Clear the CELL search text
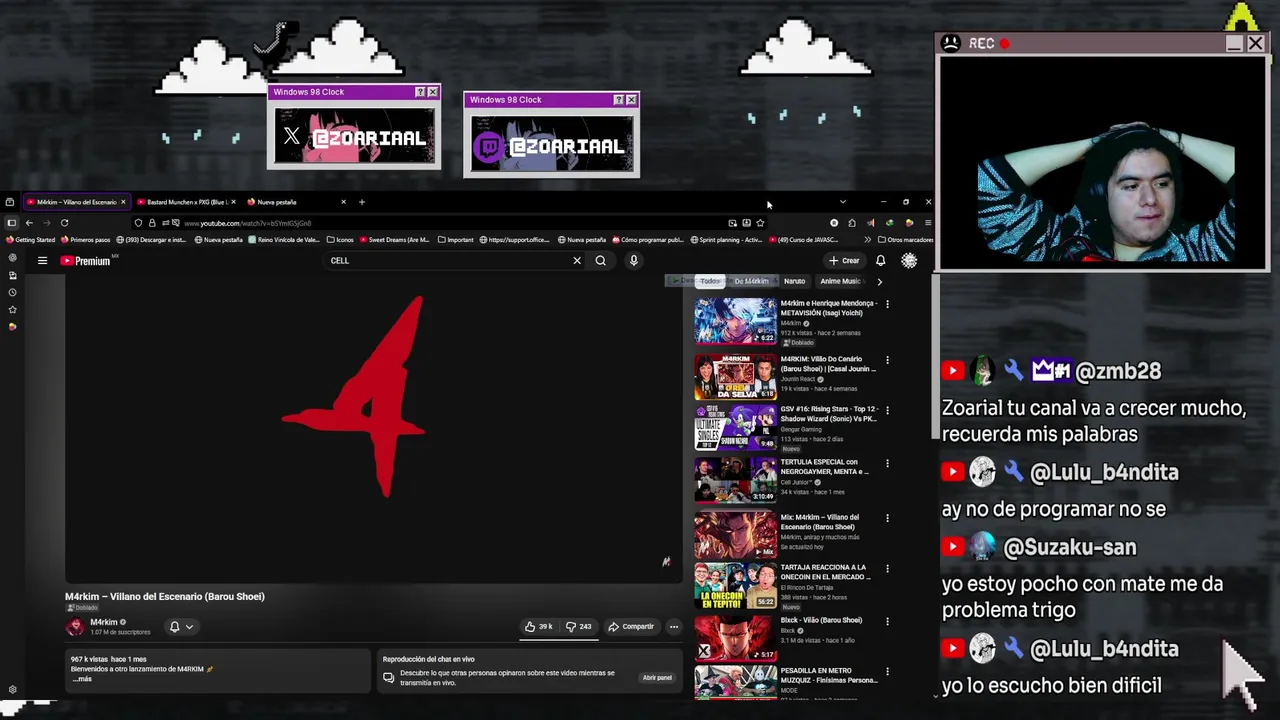 pos(576,261)
